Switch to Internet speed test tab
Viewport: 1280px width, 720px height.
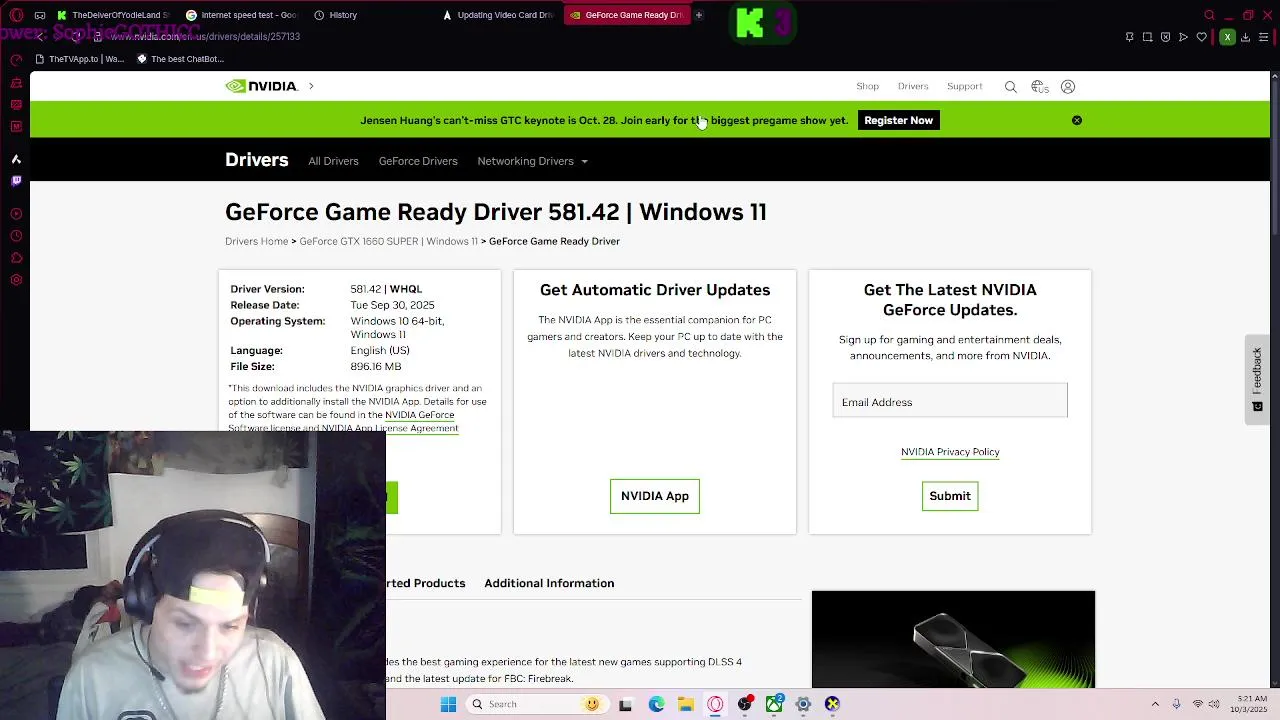(241, 15)
